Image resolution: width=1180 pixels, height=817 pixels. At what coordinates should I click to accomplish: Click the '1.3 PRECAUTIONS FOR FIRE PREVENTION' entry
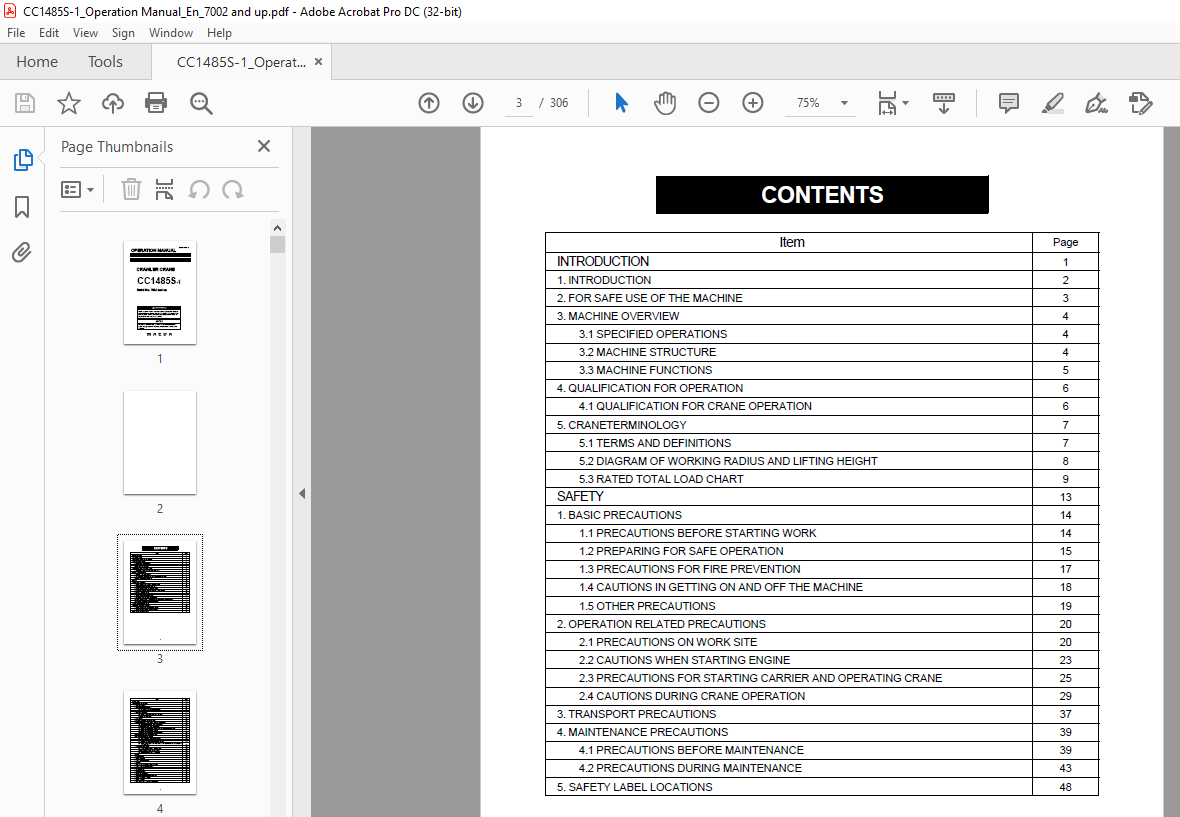click(x=689, y=569)
